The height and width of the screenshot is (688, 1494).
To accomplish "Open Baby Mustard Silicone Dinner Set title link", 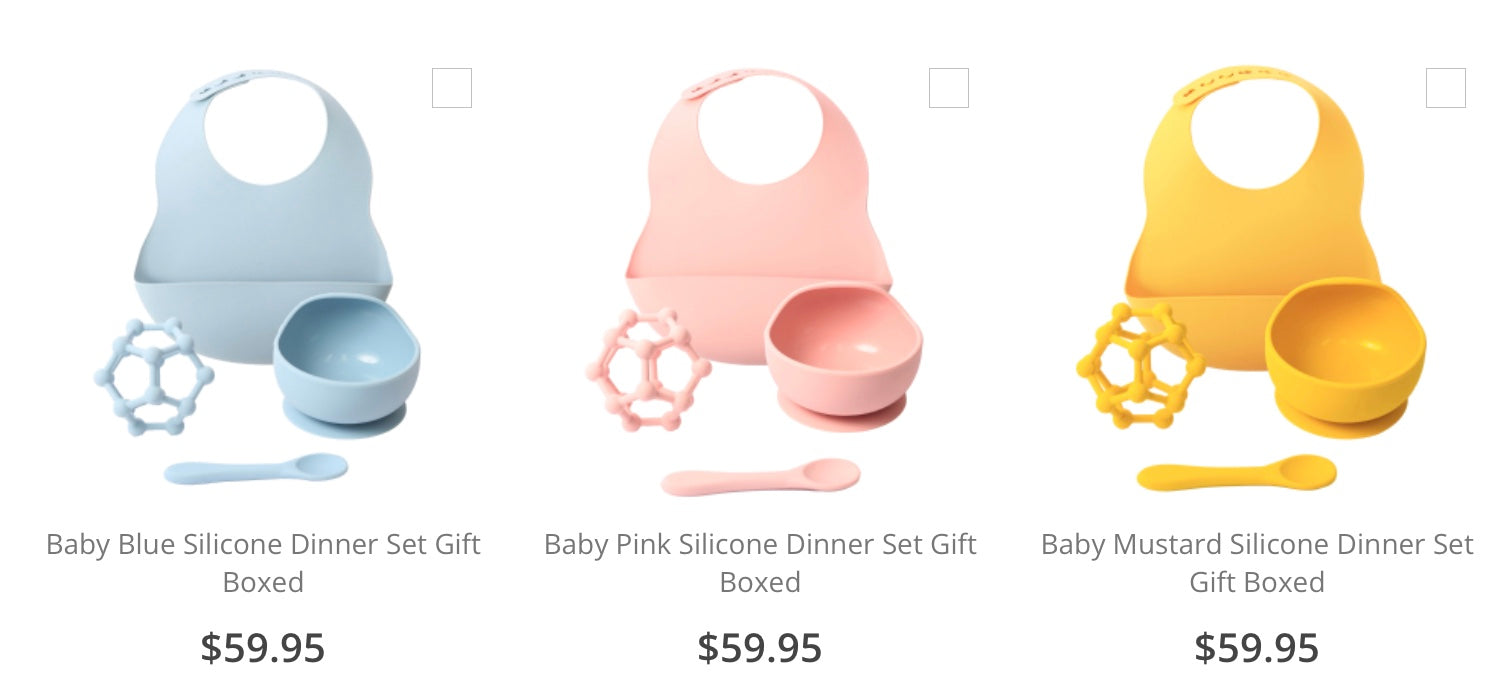I will [x=1257, y=563].
